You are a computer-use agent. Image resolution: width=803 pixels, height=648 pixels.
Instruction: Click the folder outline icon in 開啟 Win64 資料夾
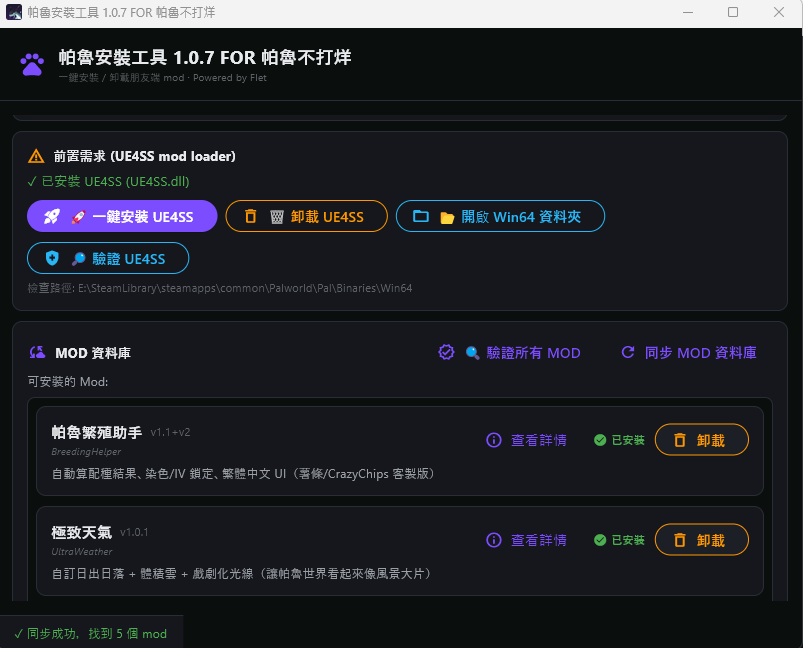coord(420,216)
